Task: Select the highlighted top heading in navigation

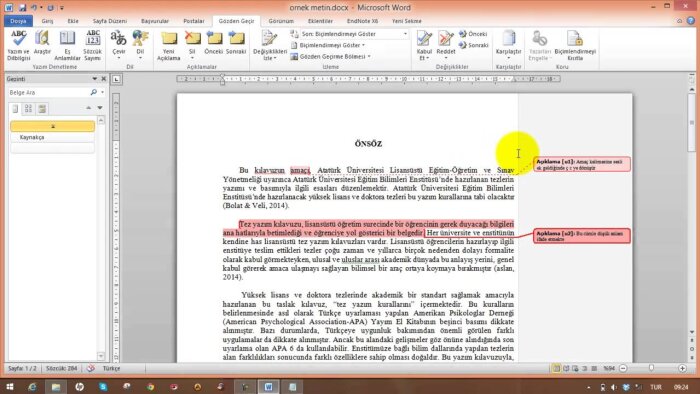Action: (x=52, y=126)
